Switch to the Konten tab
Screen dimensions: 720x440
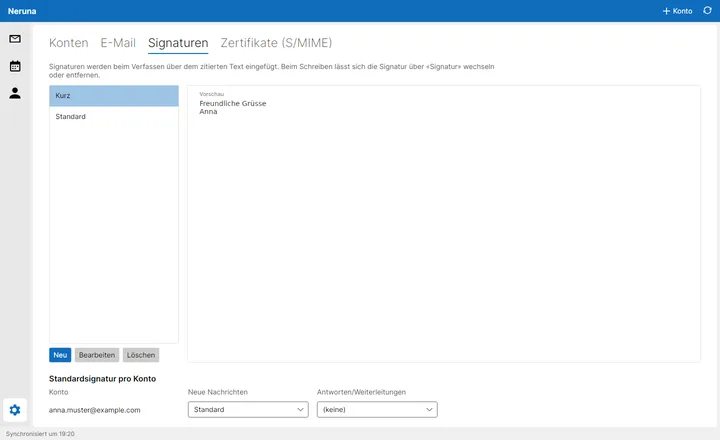click(68, 43)
